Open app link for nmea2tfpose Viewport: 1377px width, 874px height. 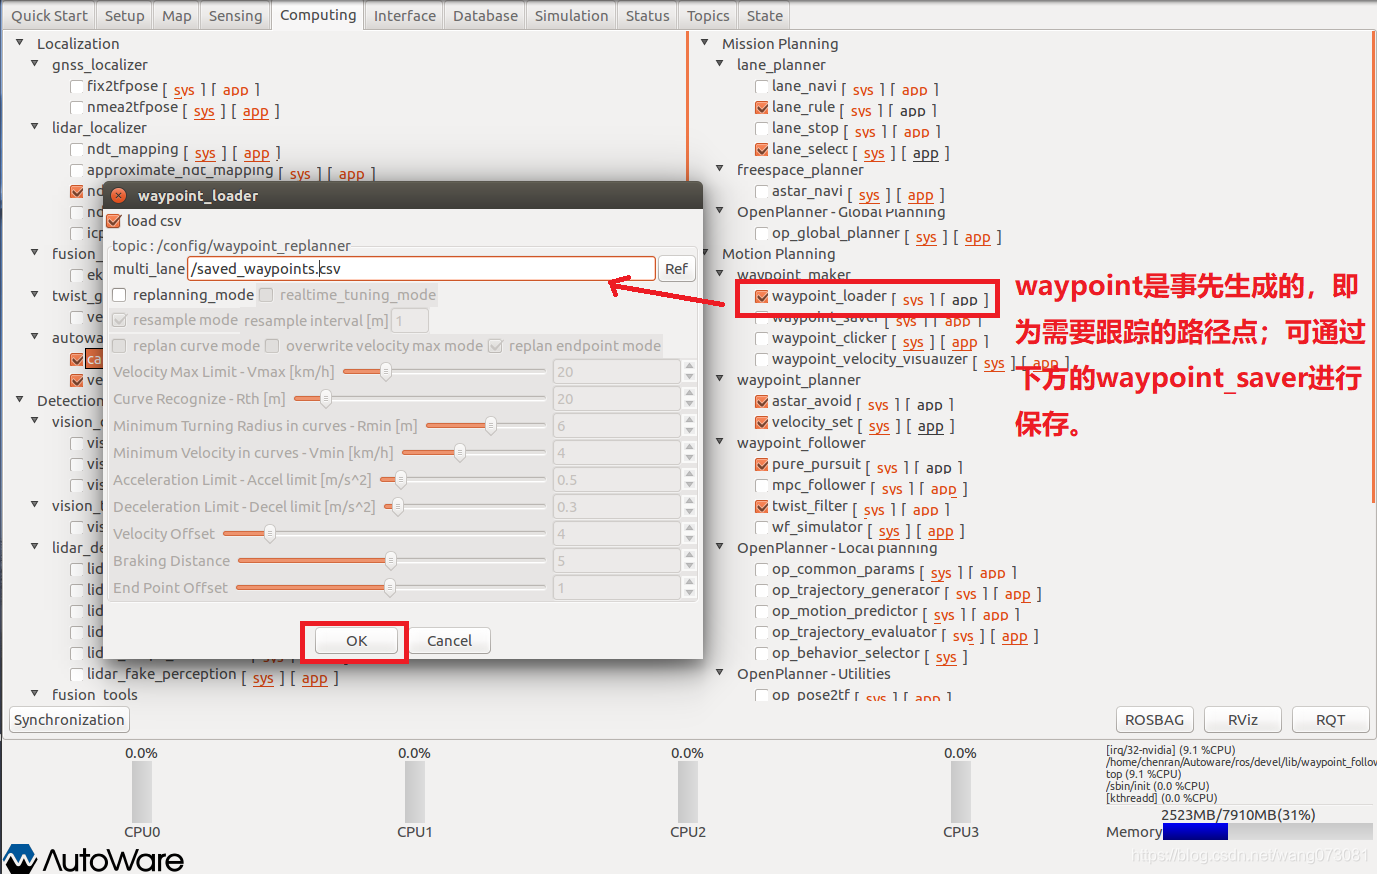[256, 111]
